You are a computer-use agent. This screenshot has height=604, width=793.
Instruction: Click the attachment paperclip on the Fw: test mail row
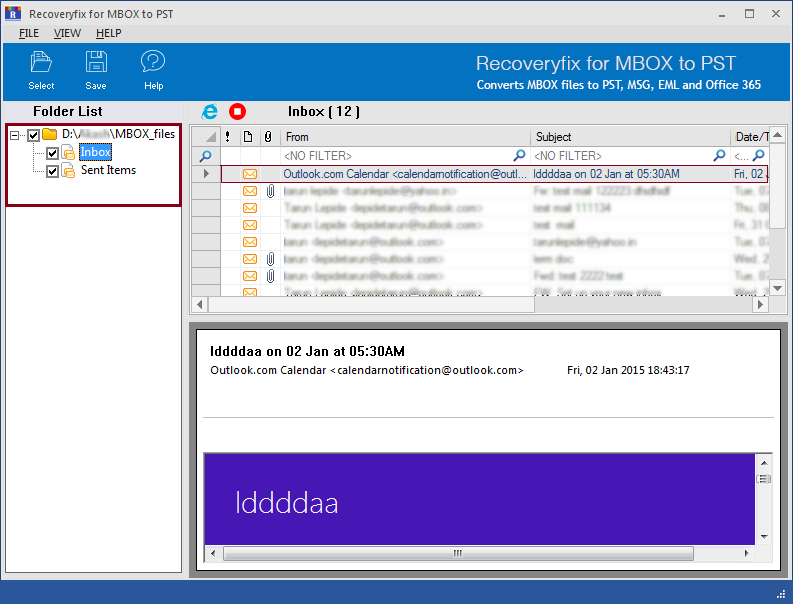(271, 191)
